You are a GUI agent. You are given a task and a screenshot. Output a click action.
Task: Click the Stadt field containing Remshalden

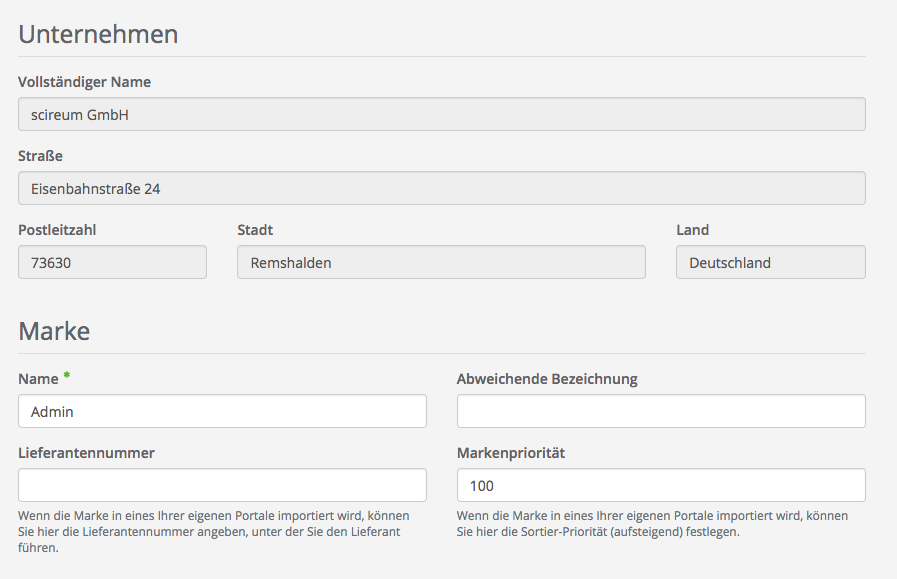click(441, 262)
